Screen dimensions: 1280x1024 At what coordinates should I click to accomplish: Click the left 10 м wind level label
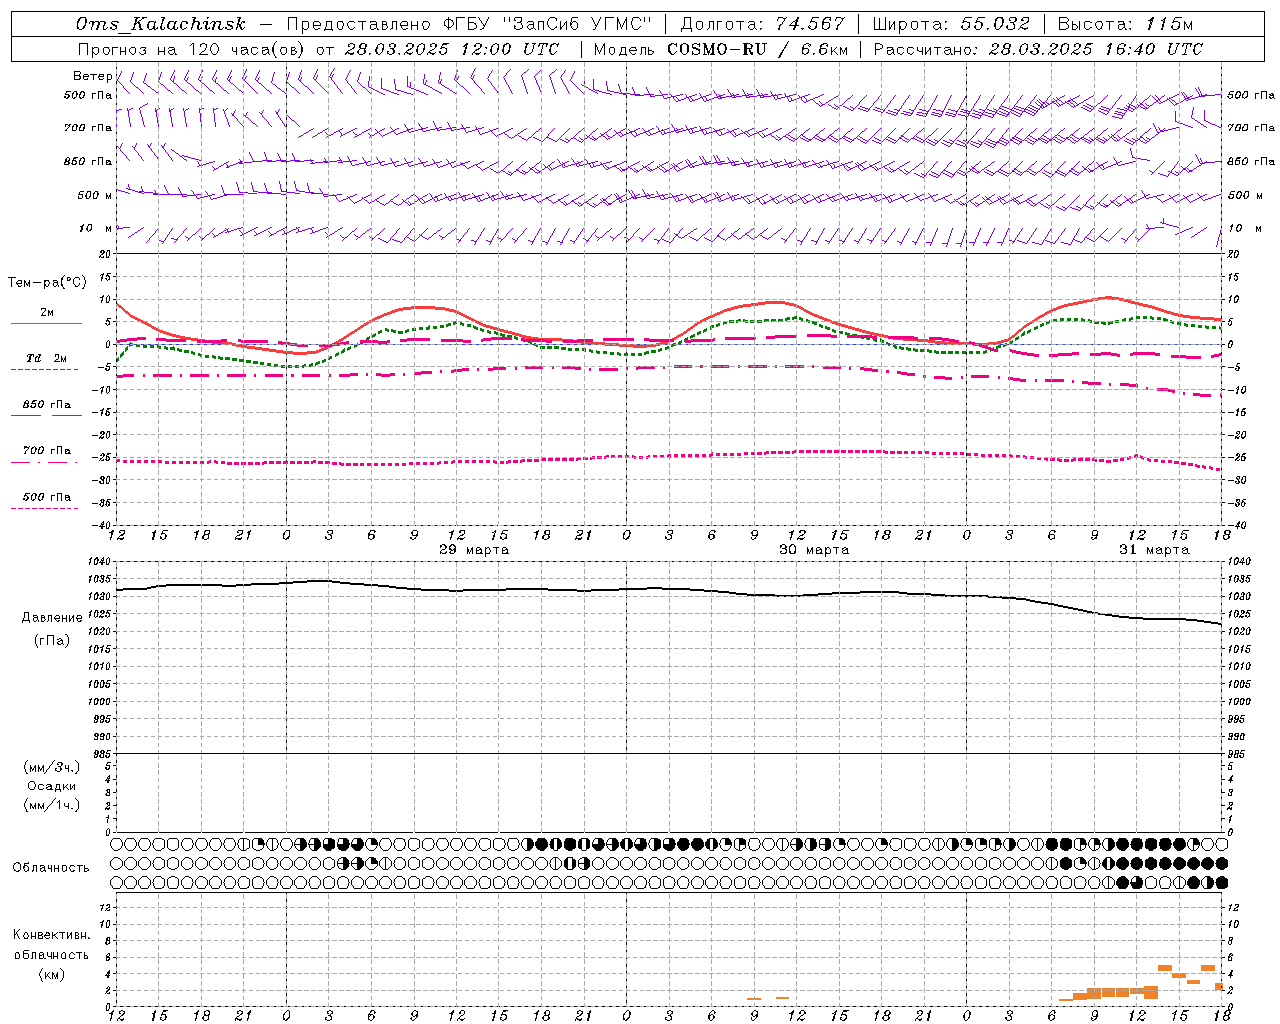pos(97,228)
